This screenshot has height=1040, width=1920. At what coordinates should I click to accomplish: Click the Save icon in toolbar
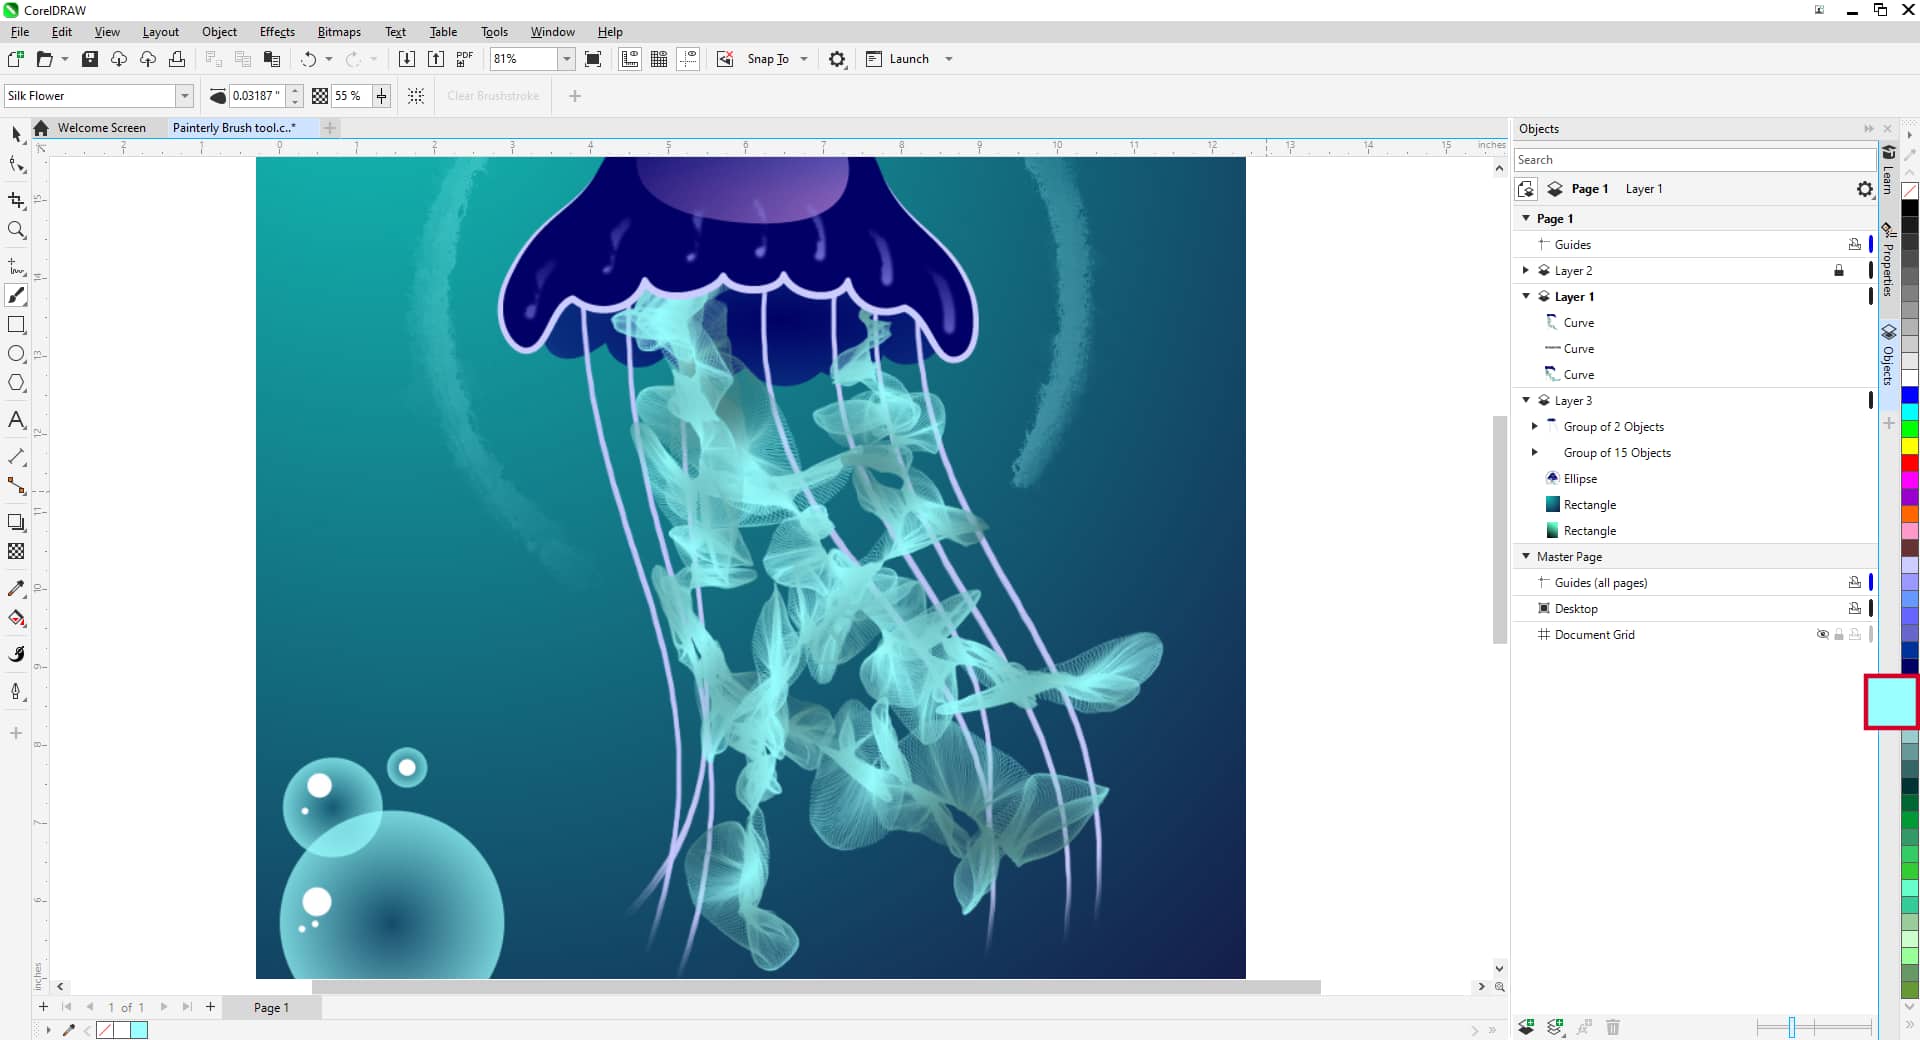click(90, 59)
